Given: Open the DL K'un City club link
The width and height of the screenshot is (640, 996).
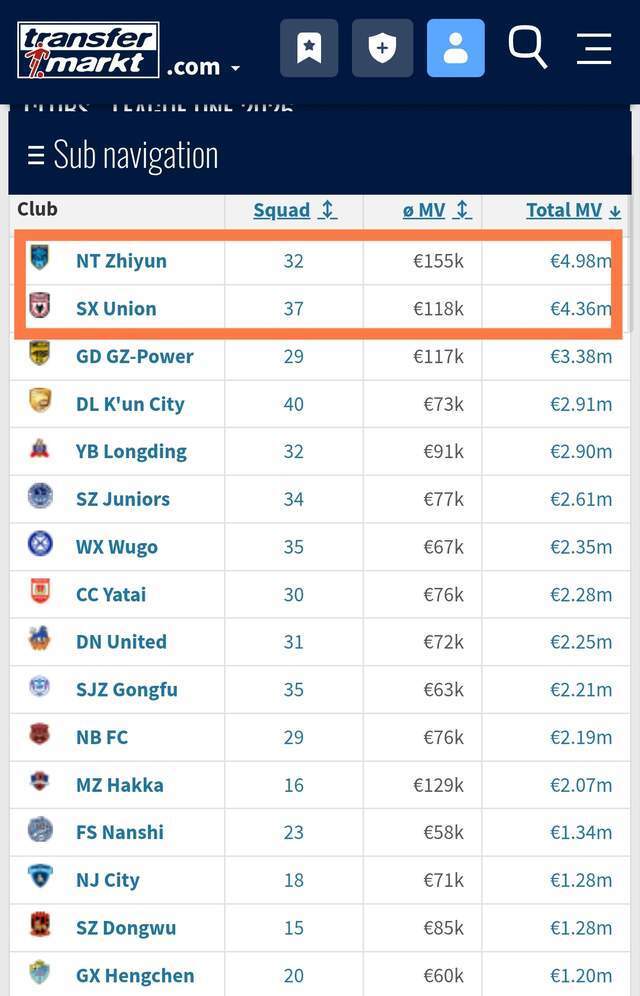Looking at the screenshot, I should tap(130, 404).
